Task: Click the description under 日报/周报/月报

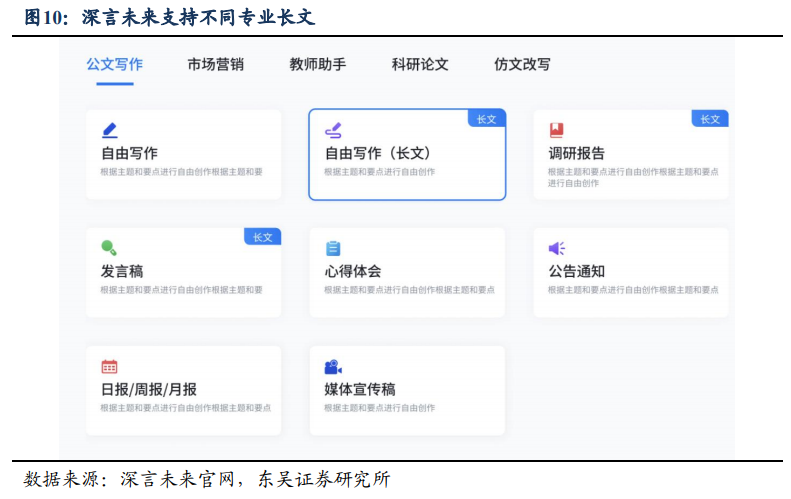Action: point(186,408)
